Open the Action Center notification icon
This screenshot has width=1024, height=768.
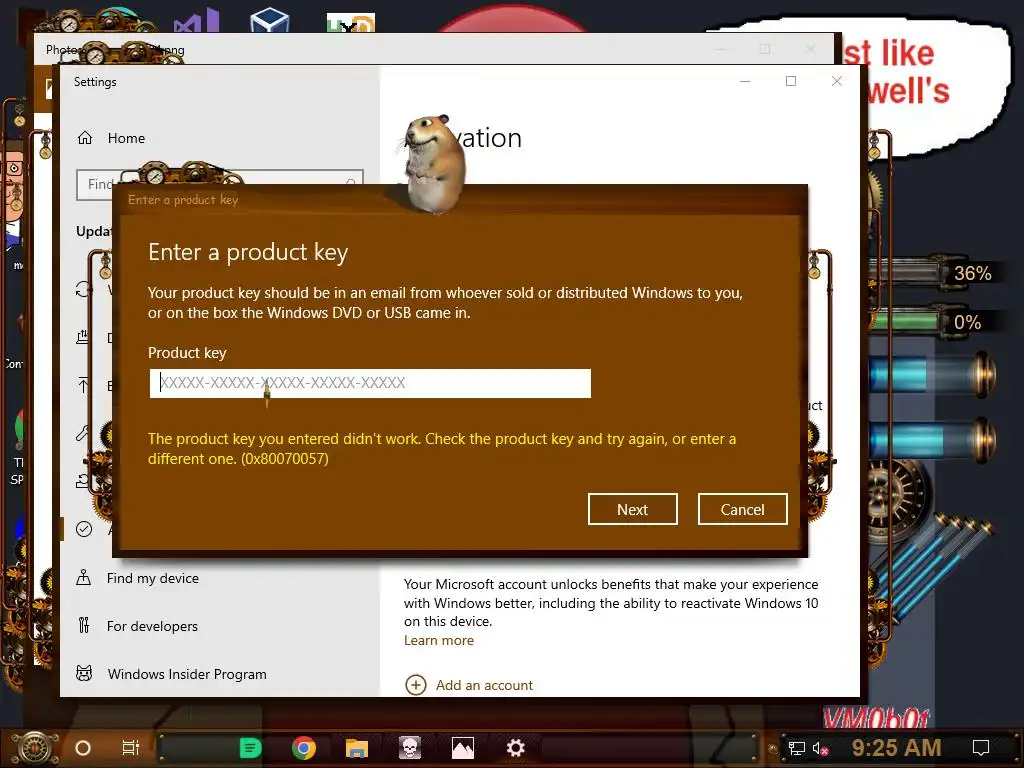tap(981, 748)
